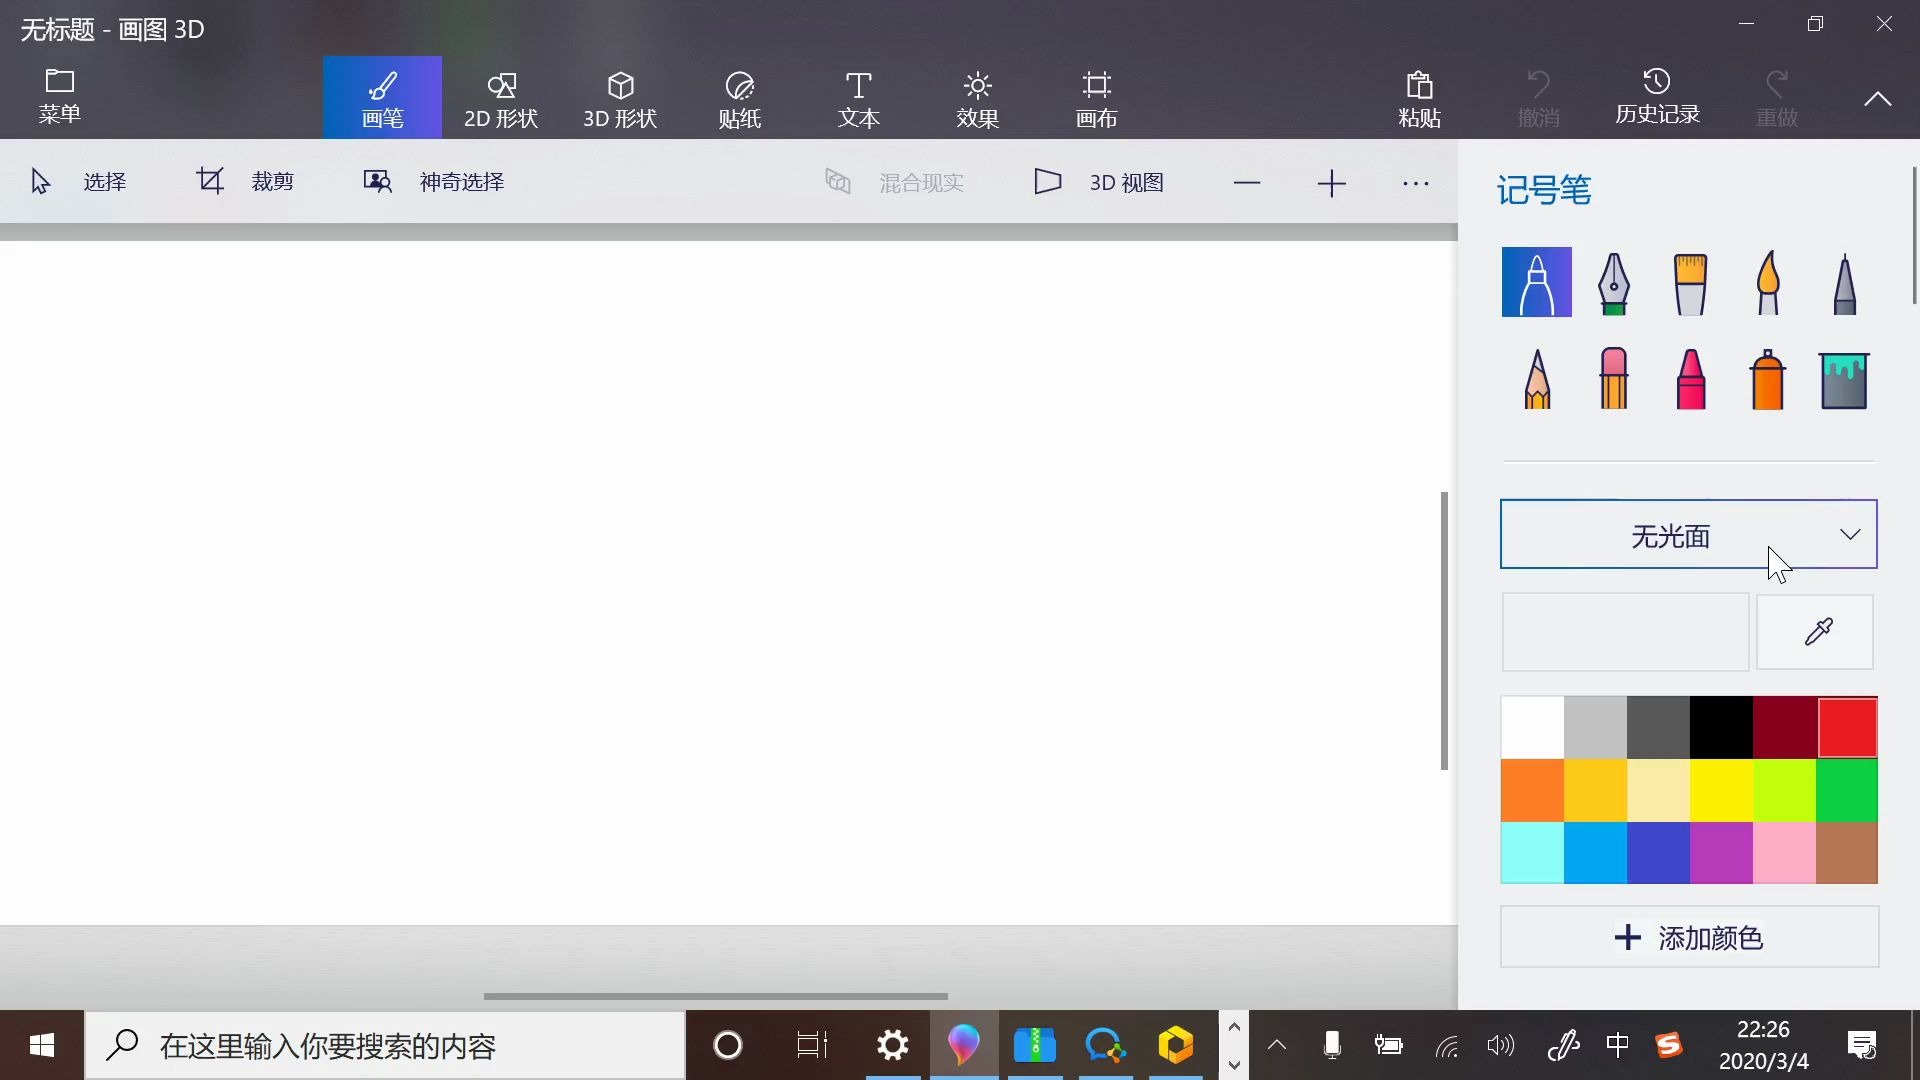Open the three-dots more options menu
Image resolution: width=1920 pixels, height=1080 pixels.
coord(1415,183)
